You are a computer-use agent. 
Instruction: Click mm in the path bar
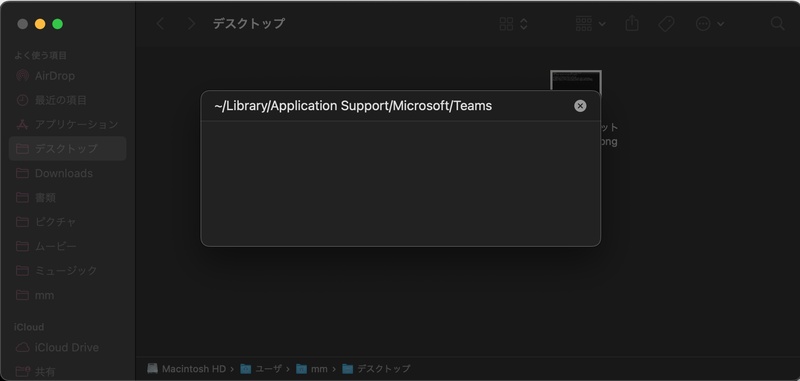pos(312,368)
